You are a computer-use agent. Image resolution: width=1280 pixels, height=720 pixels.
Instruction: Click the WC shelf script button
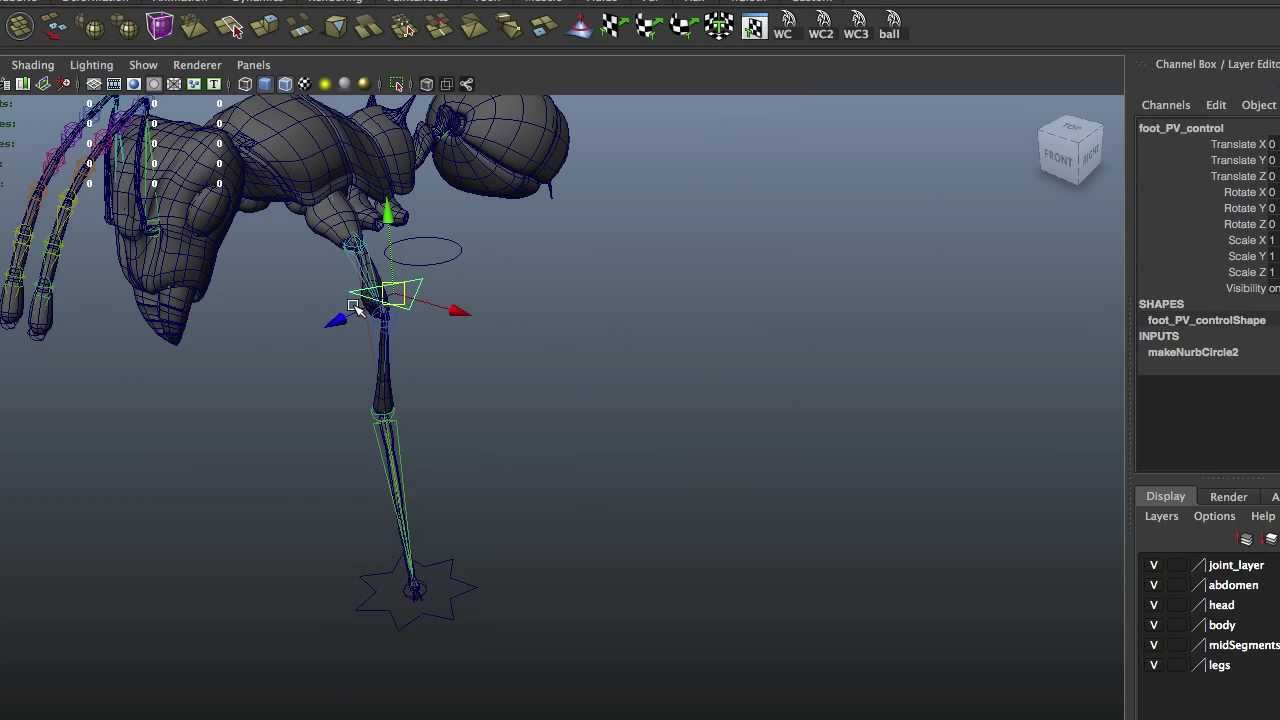tap(783, 26)
